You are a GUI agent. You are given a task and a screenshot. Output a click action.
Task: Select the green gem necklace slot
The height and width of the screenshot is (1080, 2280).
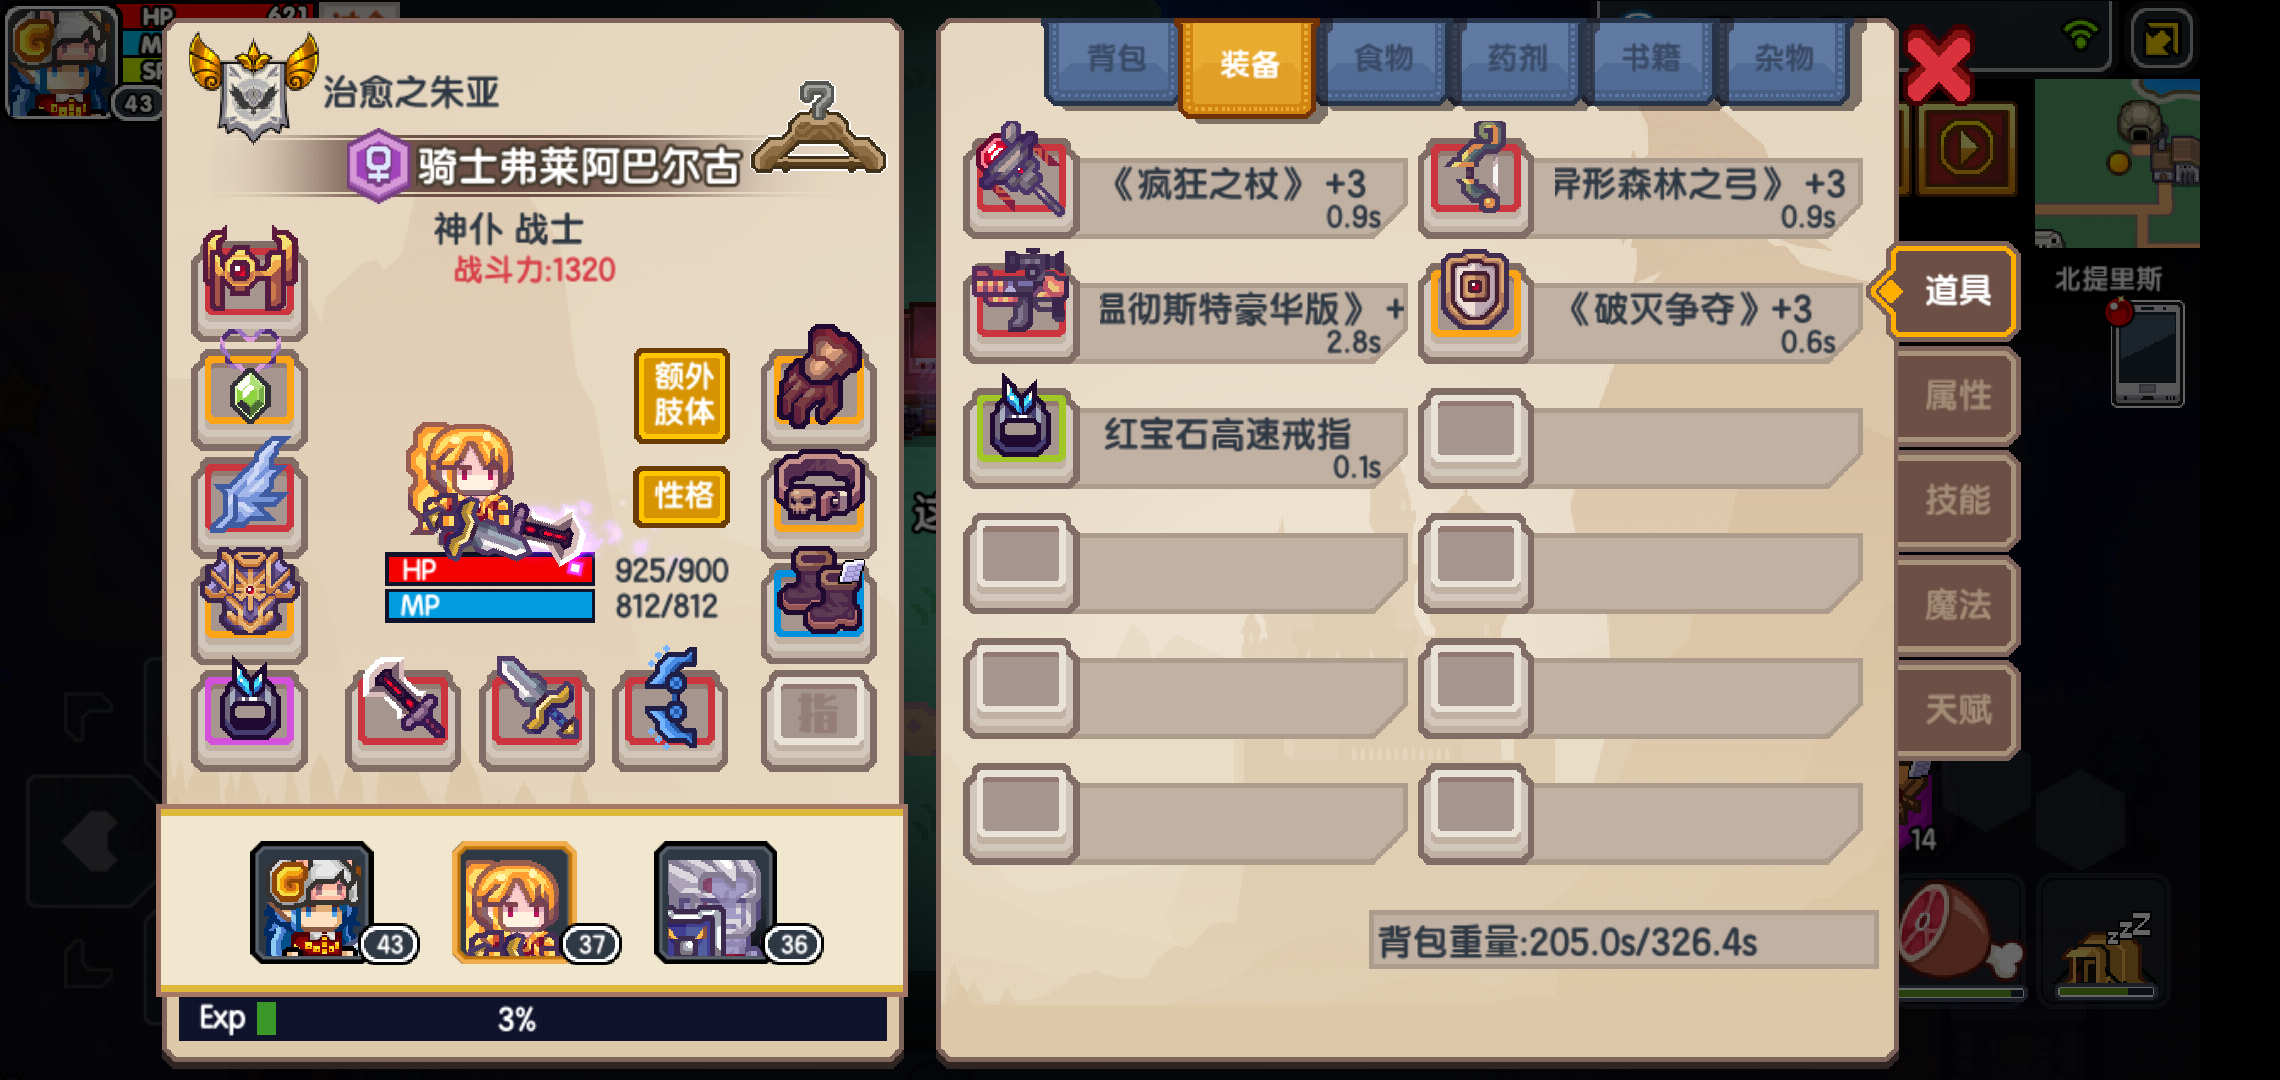click(x=250, y=391)
